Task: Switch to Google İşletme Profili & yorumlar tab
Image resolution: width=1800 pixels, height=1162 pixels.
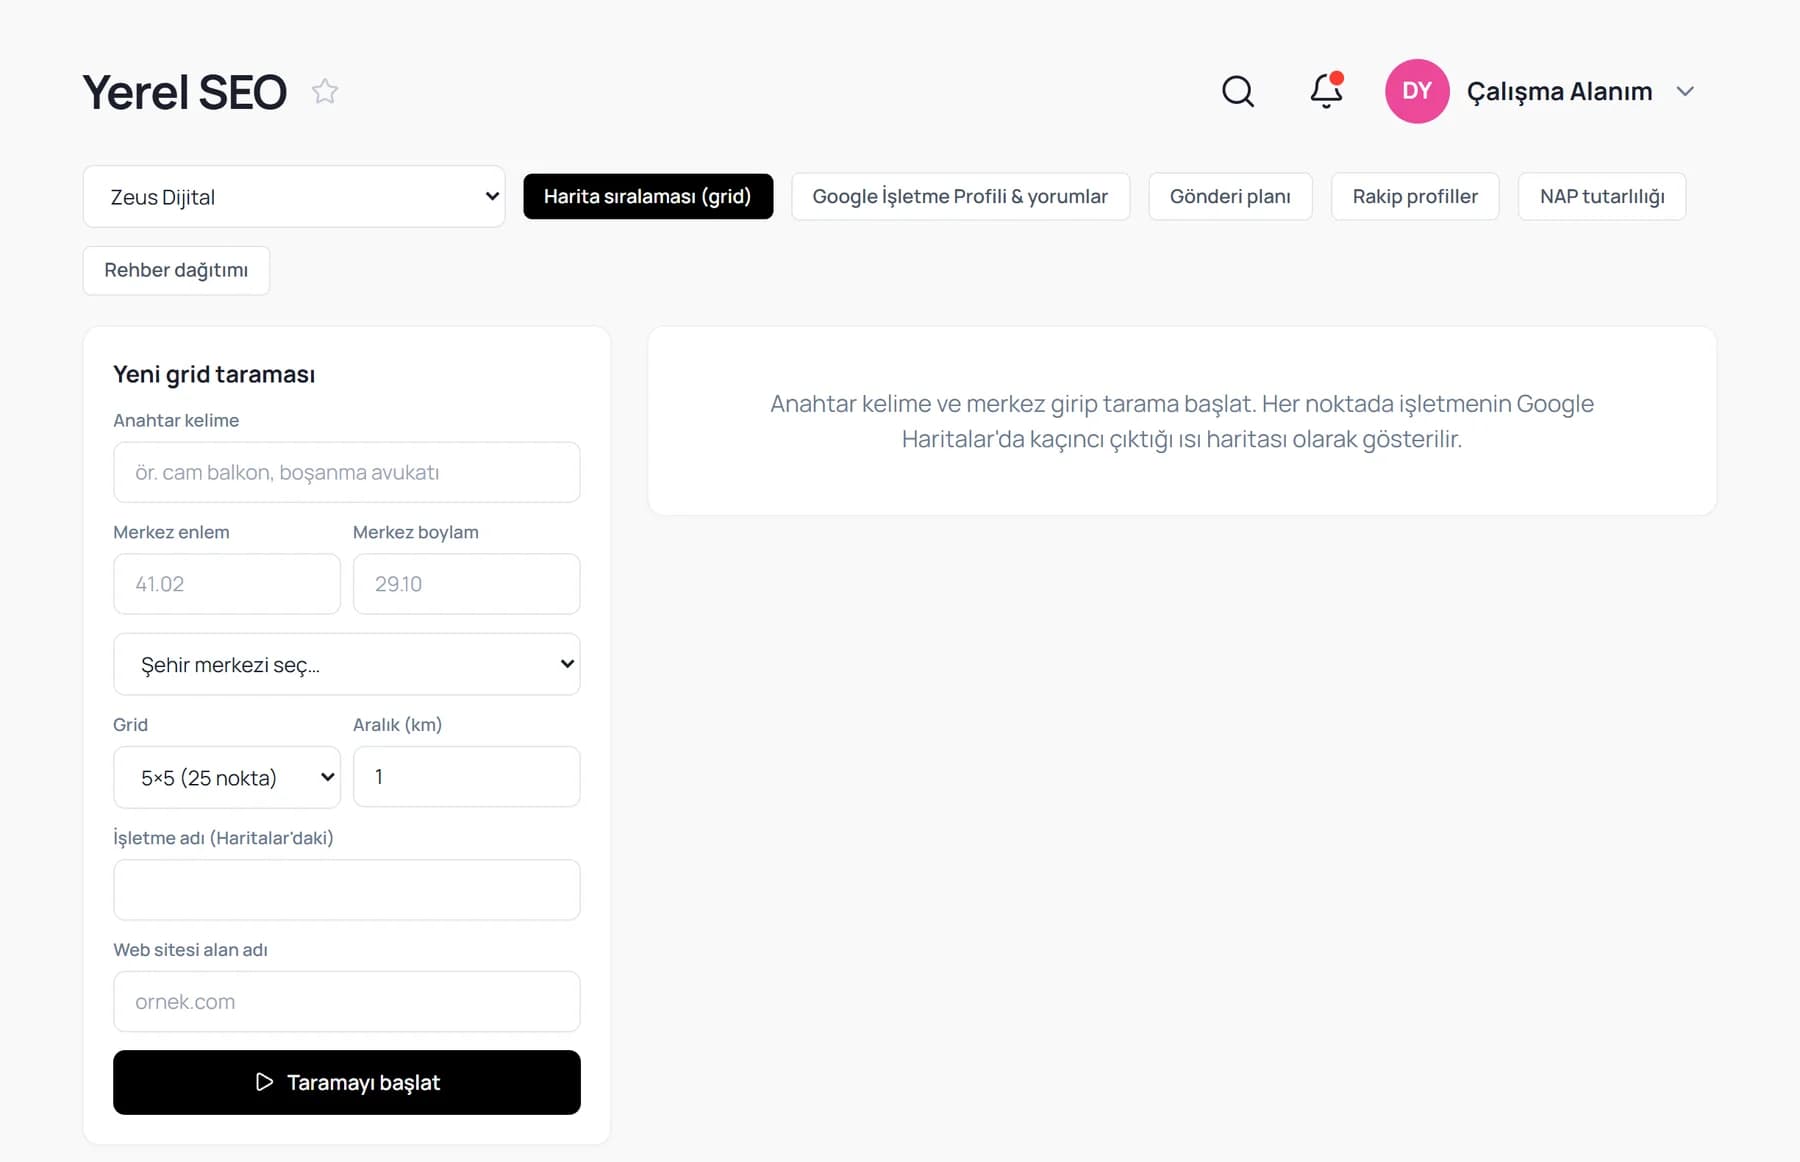Action: point(960,196)
